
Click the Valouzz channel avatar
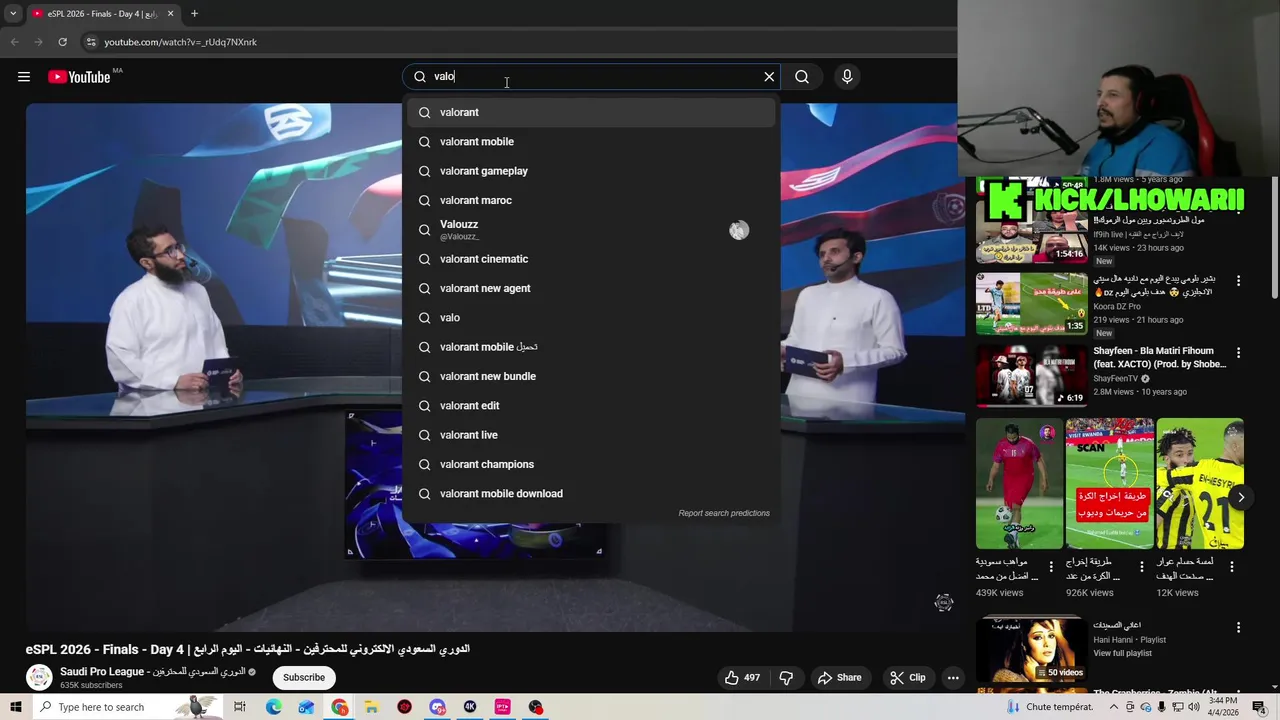739,230
